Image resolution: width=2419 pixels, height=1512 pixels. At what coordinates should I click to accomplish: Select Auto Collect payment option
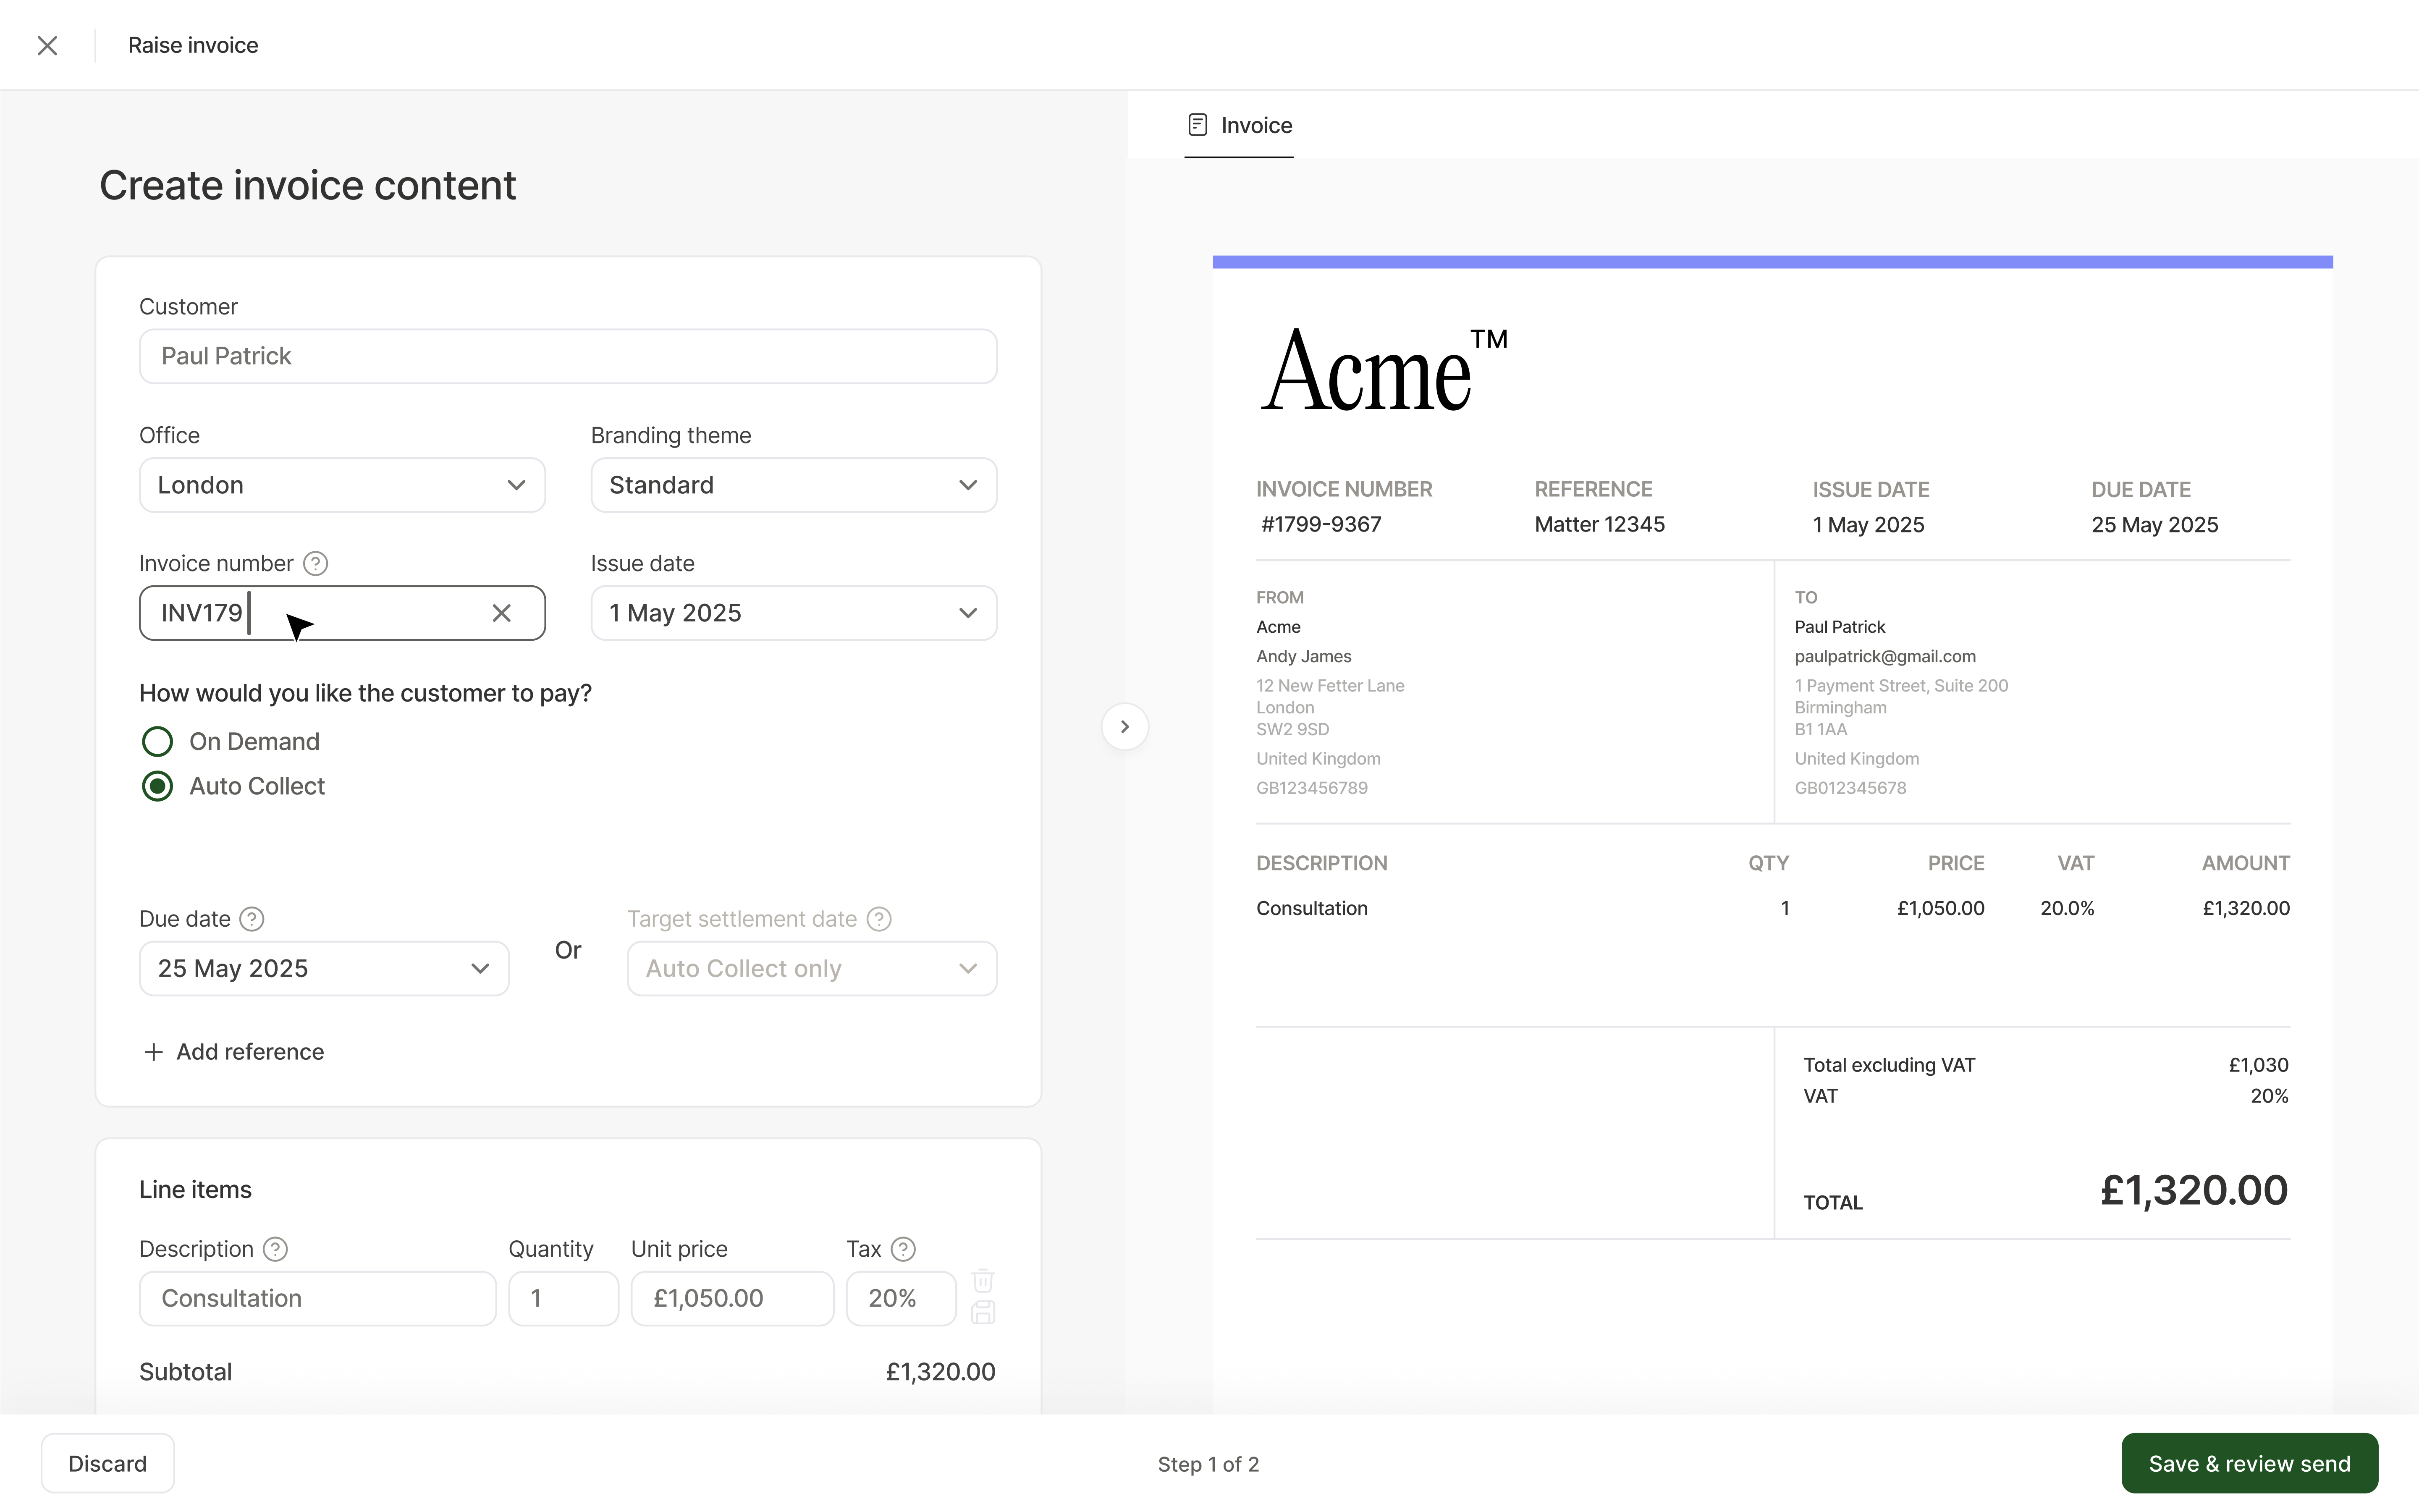pos(158,787)
